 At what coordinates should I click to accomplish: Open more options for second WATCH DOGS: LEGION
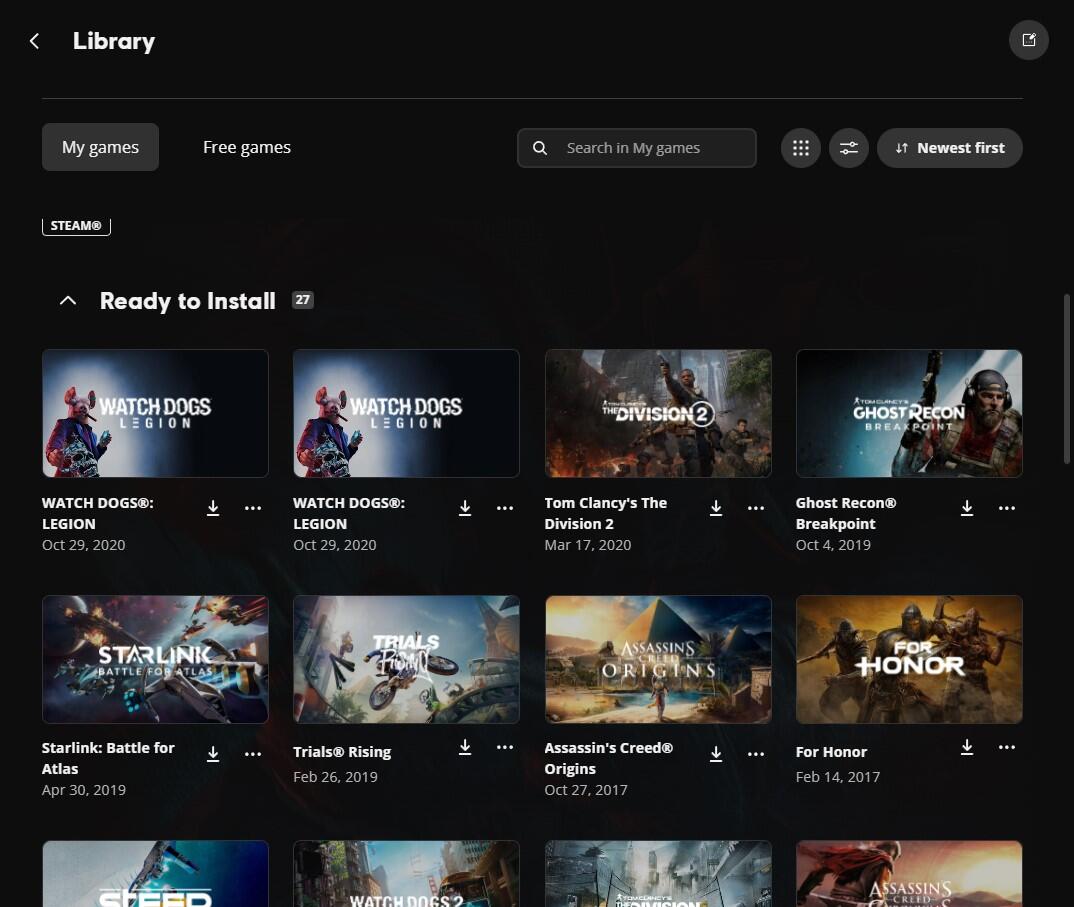(x=505, y=508)
